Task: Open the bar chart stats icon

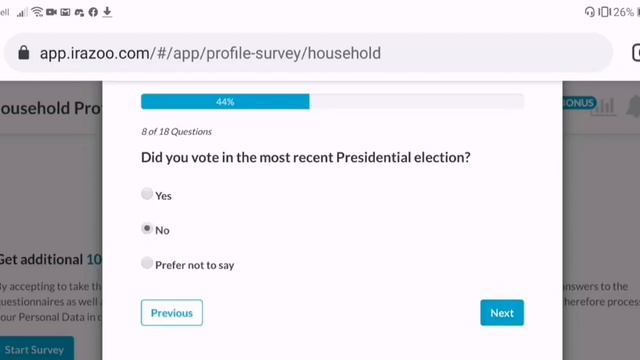Action: [x=603, y=107]
